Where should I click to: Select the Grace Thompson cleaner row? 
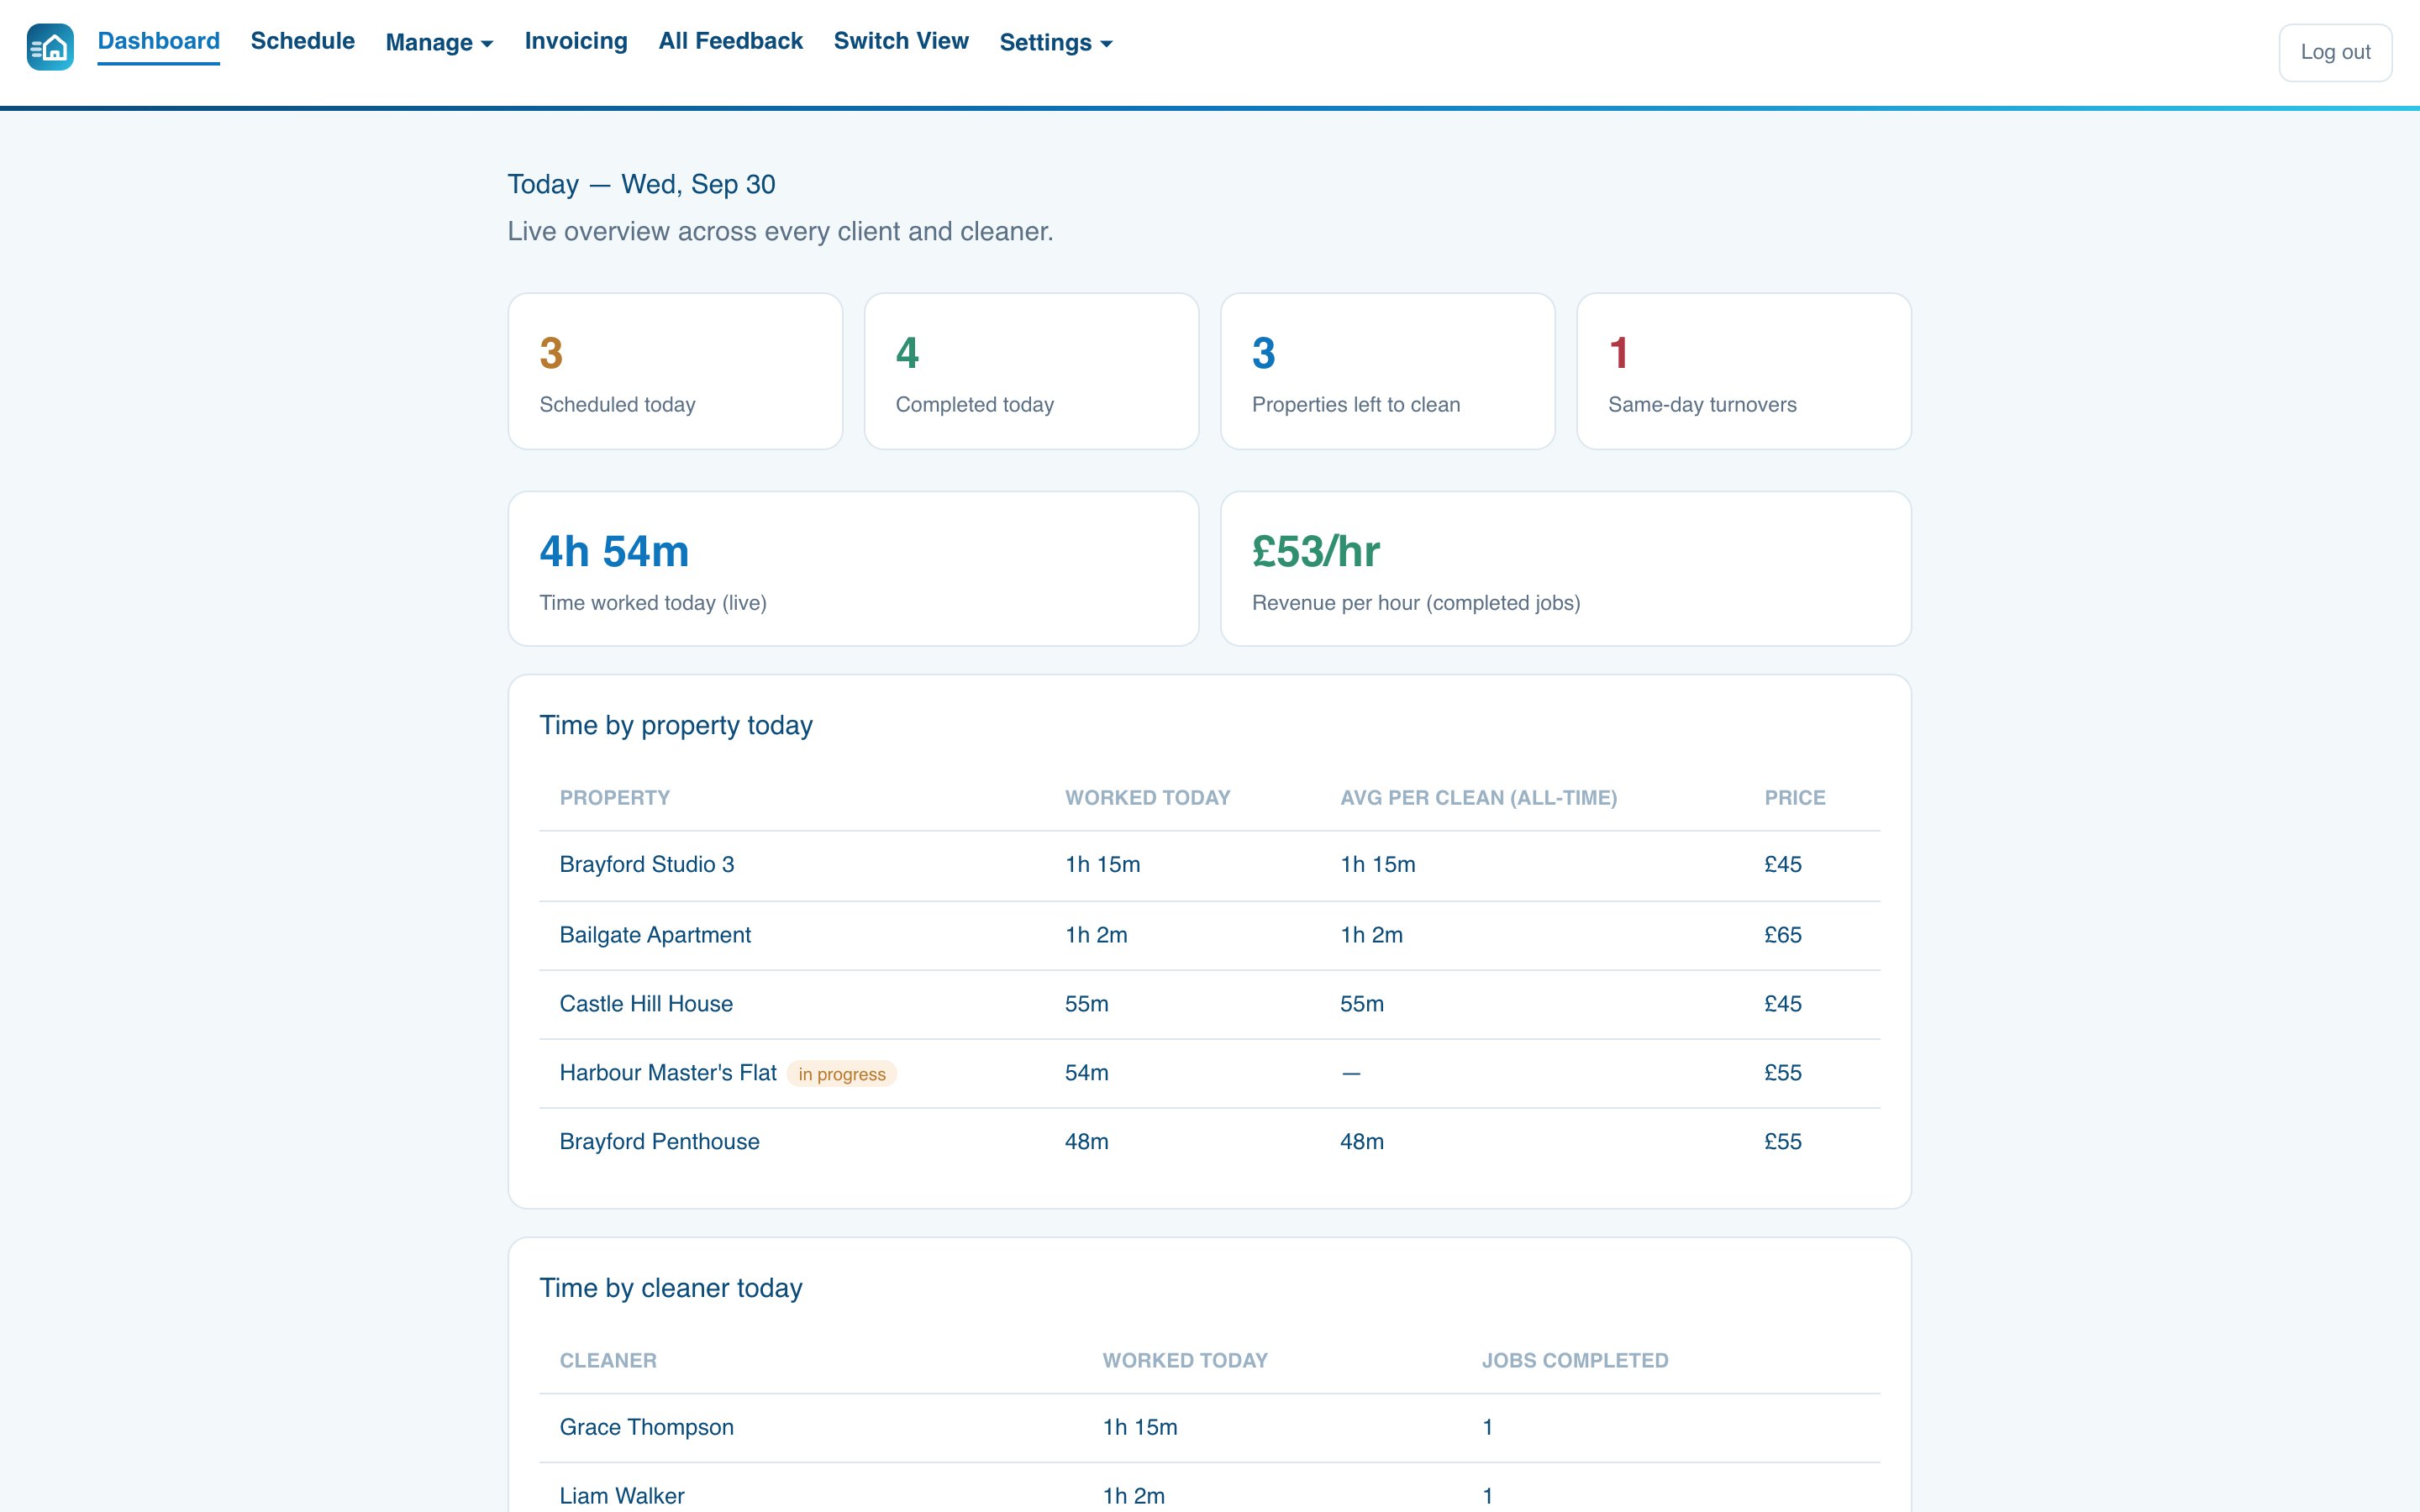1209,1428
